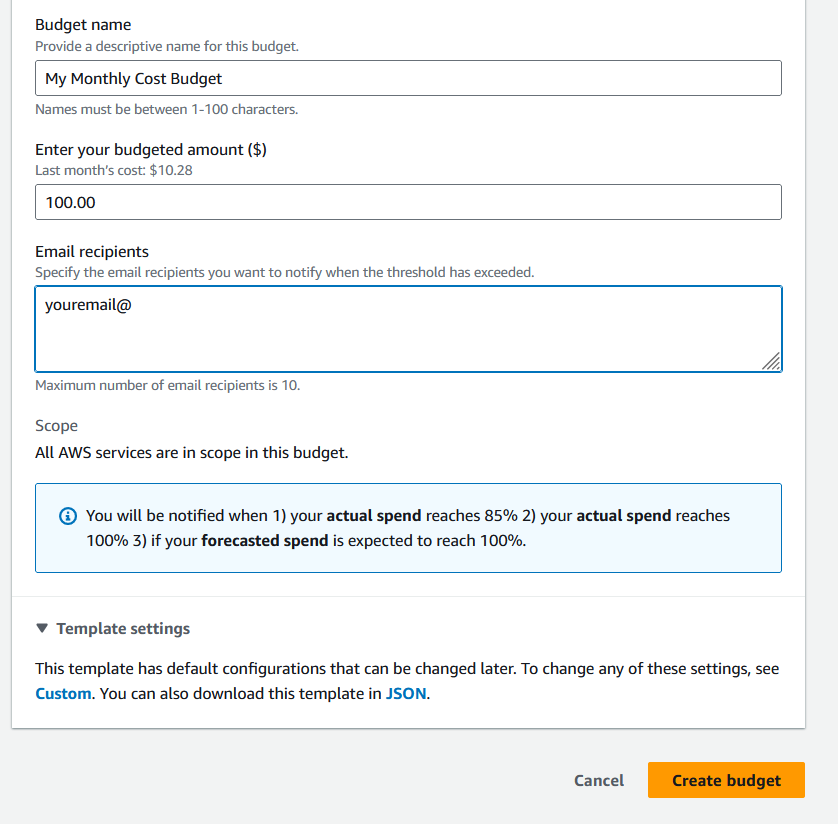Collapse the Template settings triangle
Viewport: 838px width, 824px height.
(x=42, y=628)
